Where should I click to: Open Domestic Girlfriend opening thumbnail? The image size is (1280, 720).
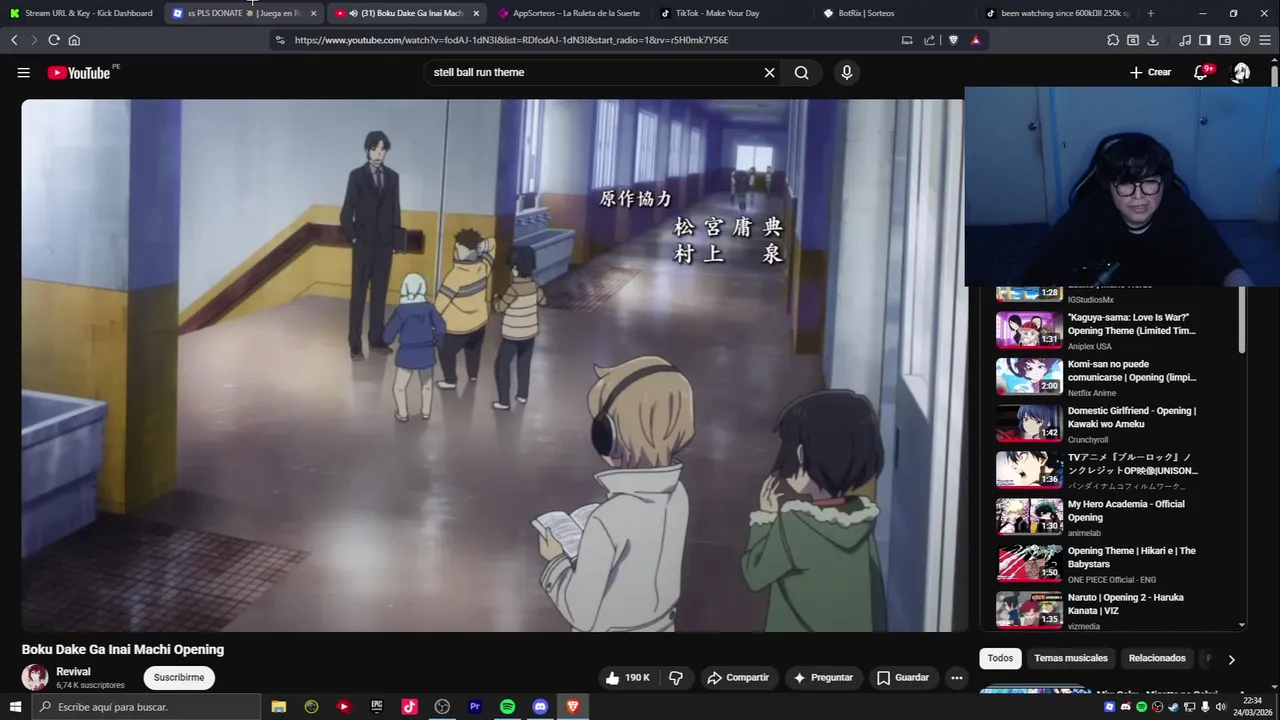[1029, 423]
